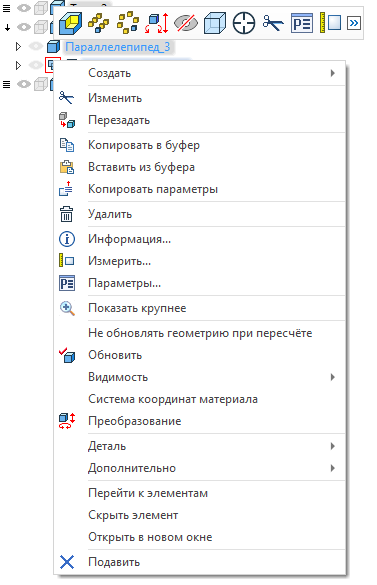Image resolution: width=377 pixels, height=585 pixels.
Task: Click the ruler icon beside Измерить
Action: pyautogui.click(x=67, y=261)
